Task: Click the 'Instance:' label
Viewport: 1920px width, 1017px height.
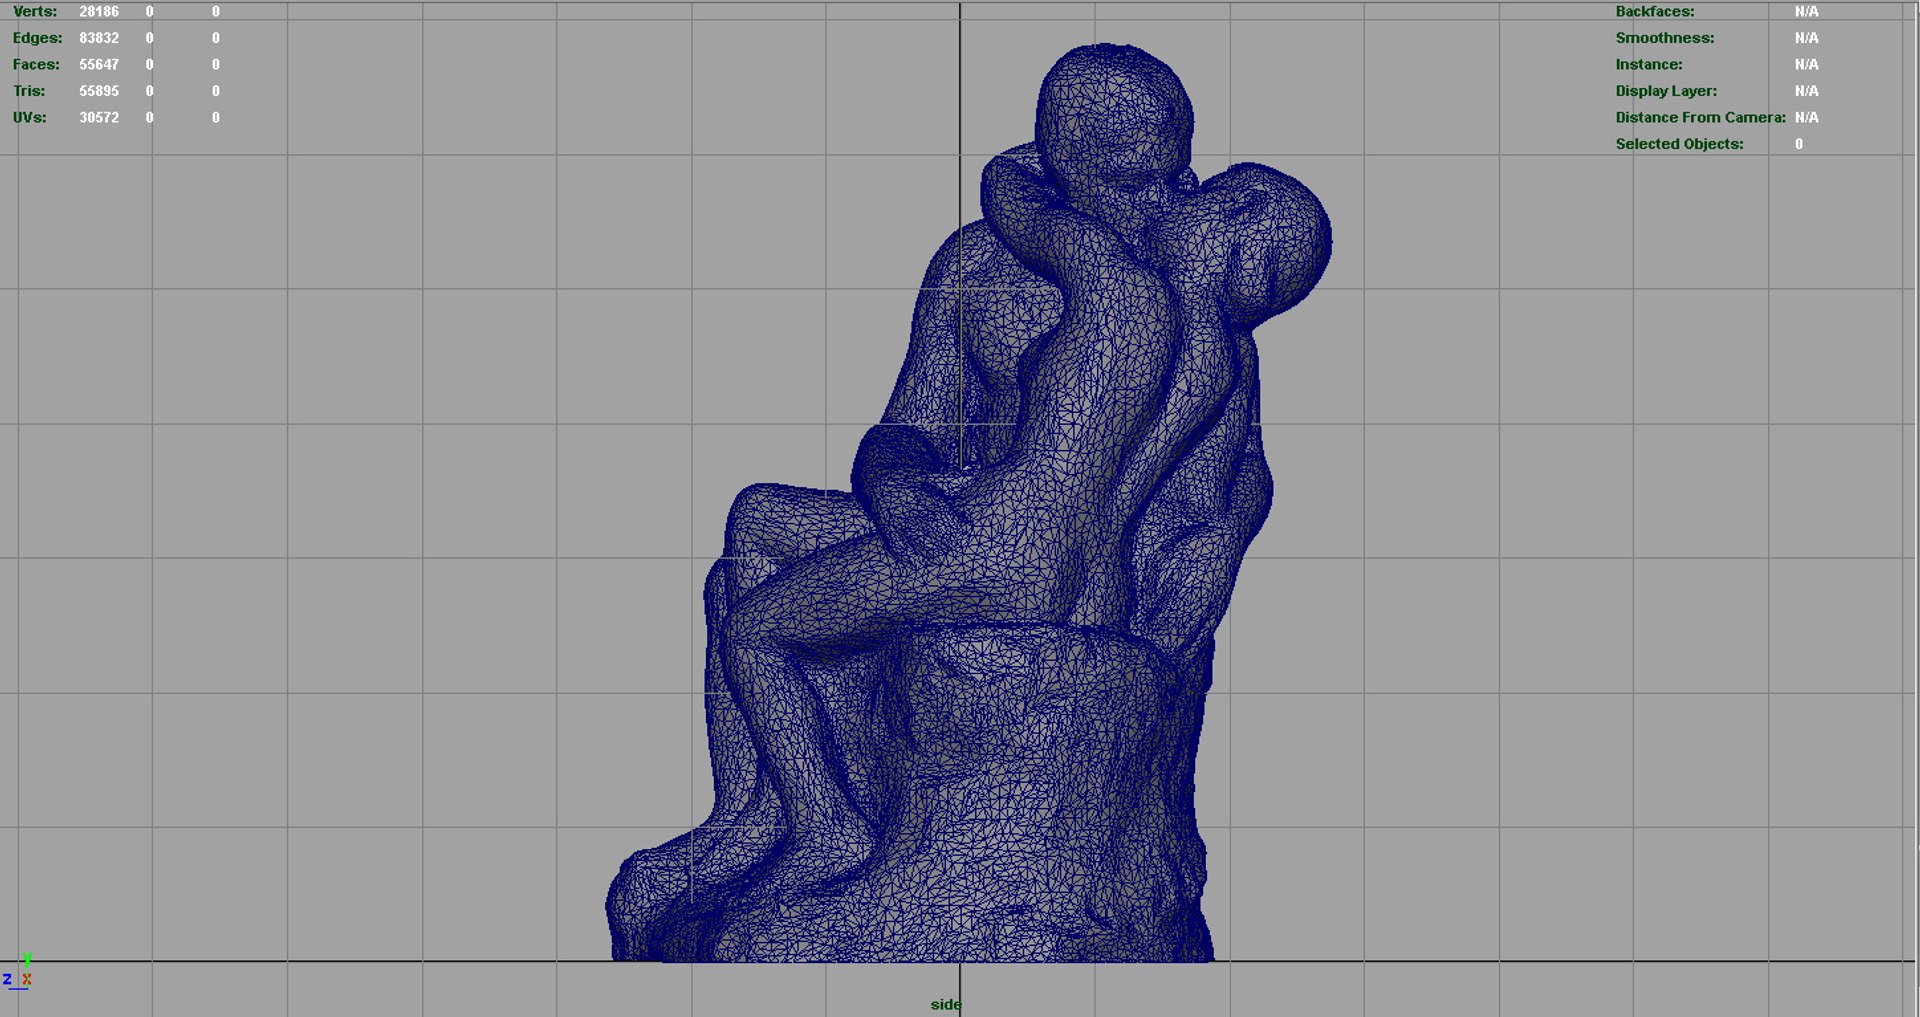Action: click(1649, 65)
